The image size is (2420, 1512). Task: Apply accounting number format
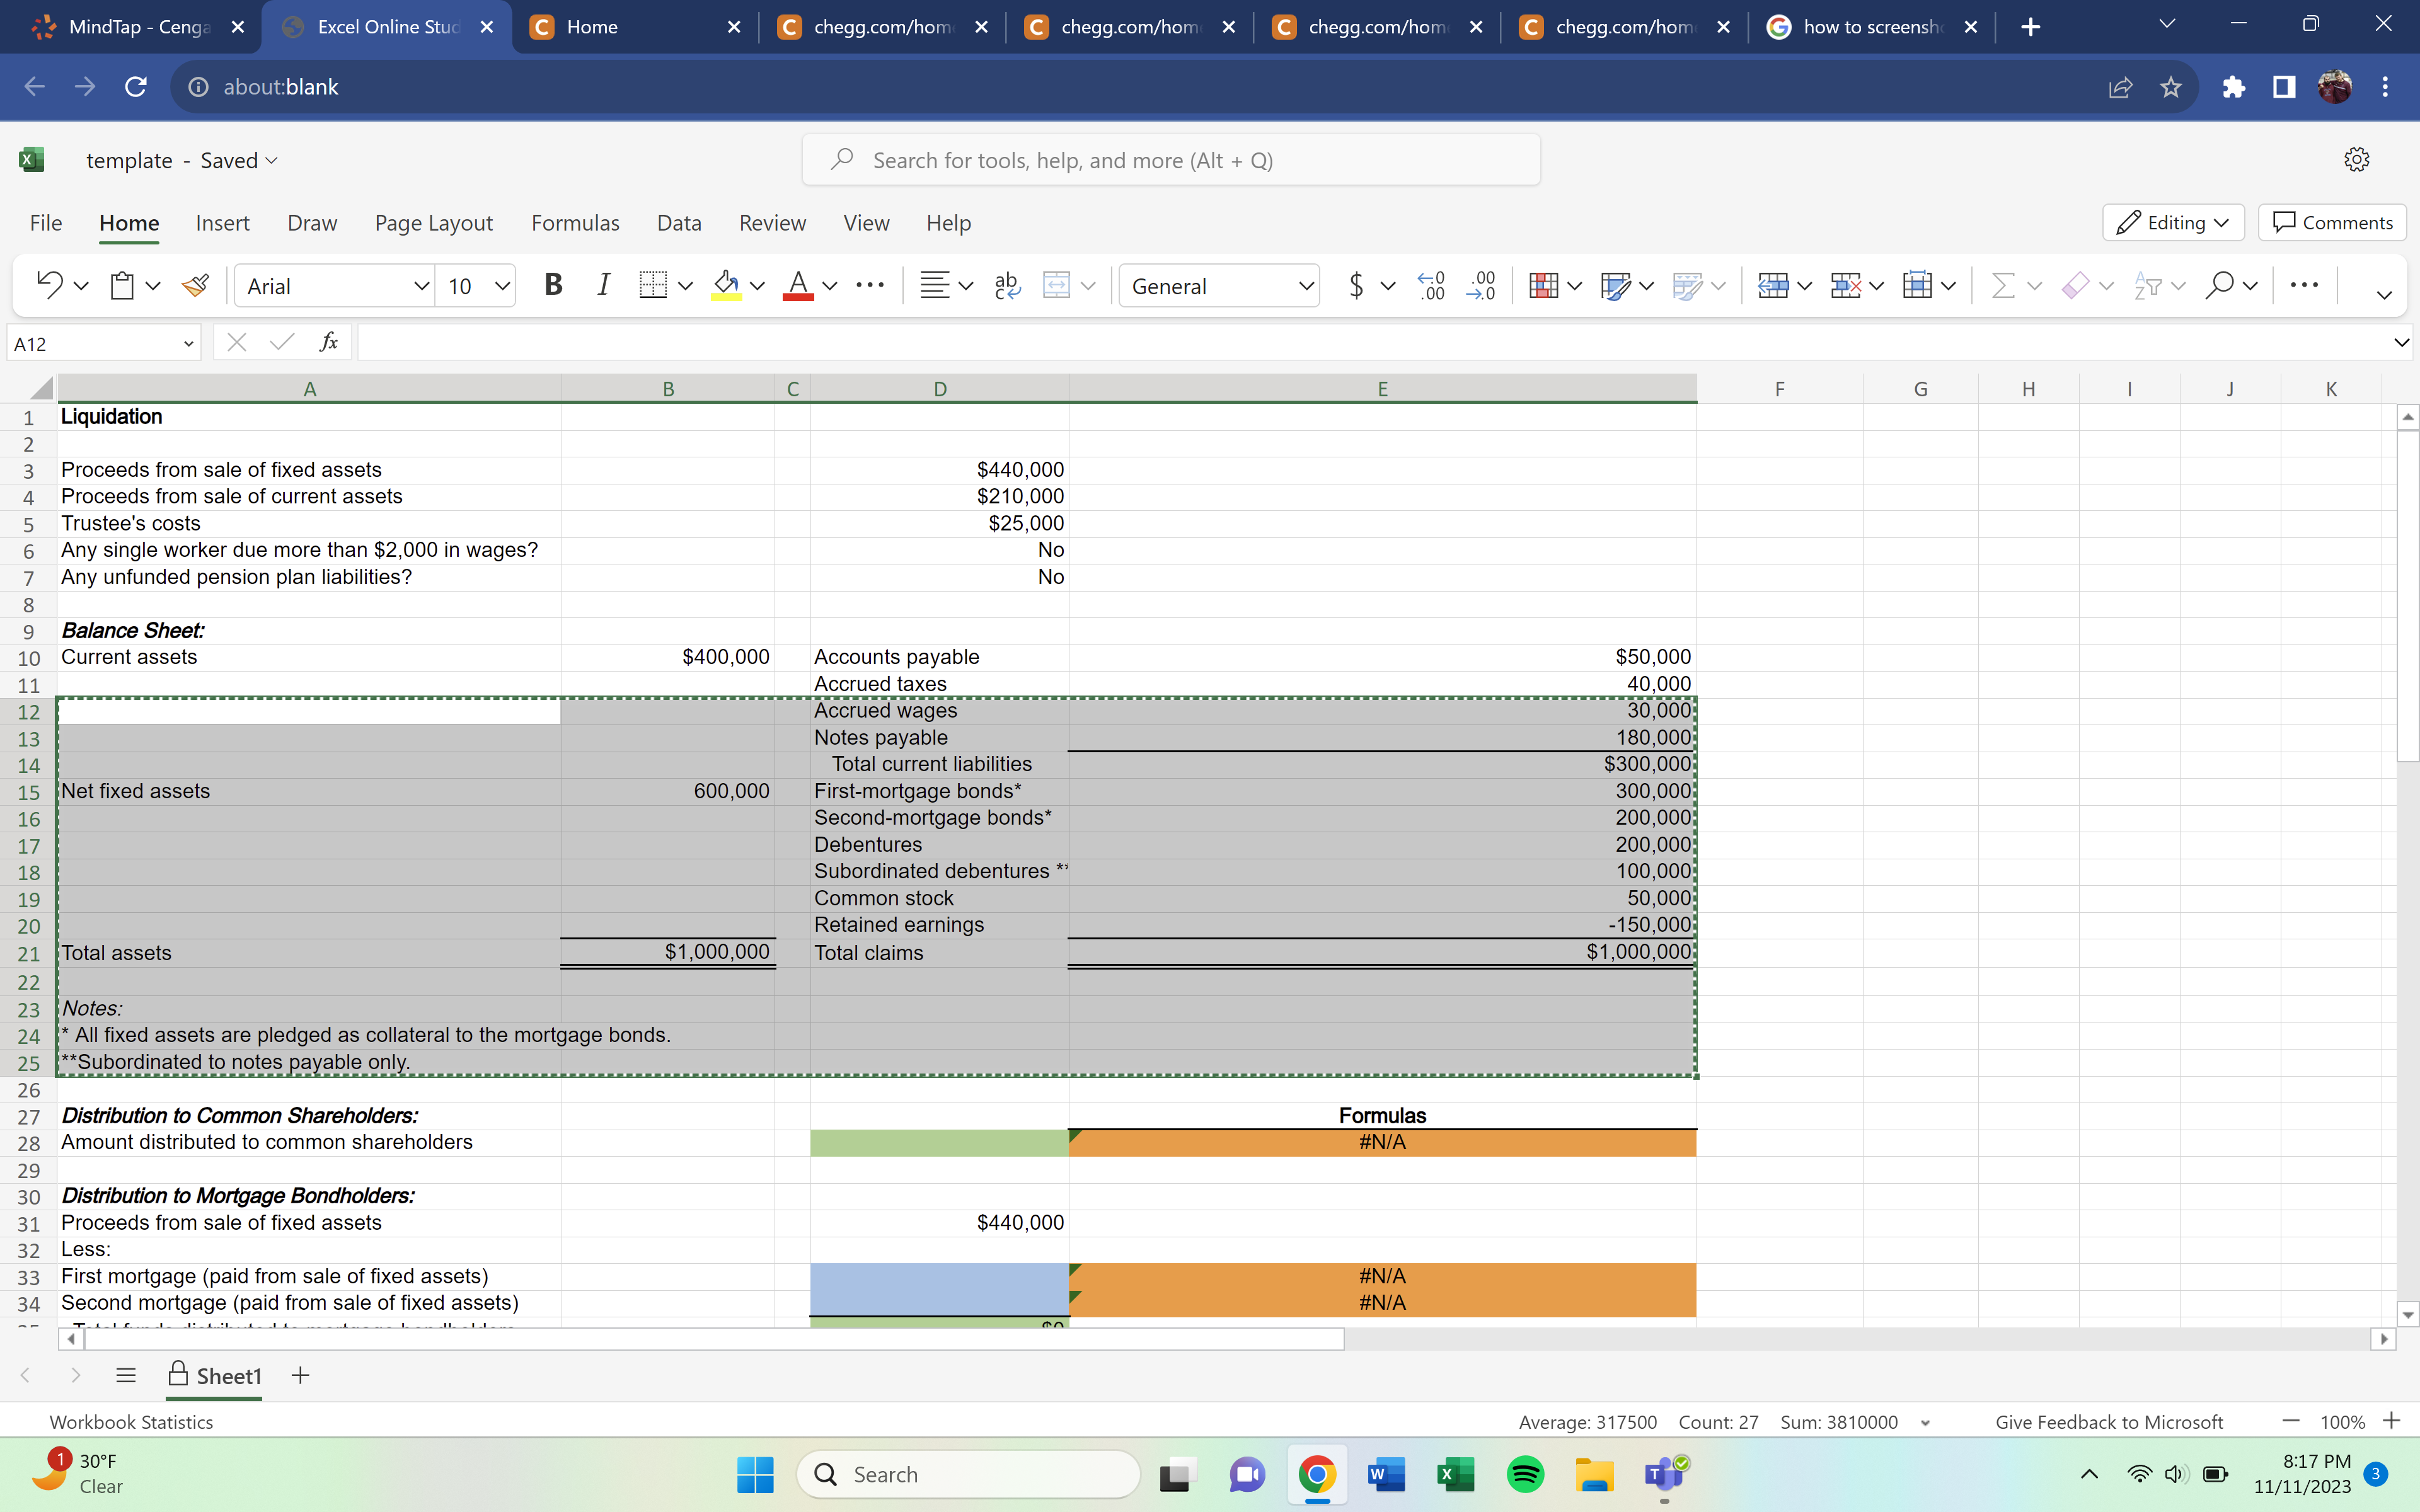pos(1356,285)
